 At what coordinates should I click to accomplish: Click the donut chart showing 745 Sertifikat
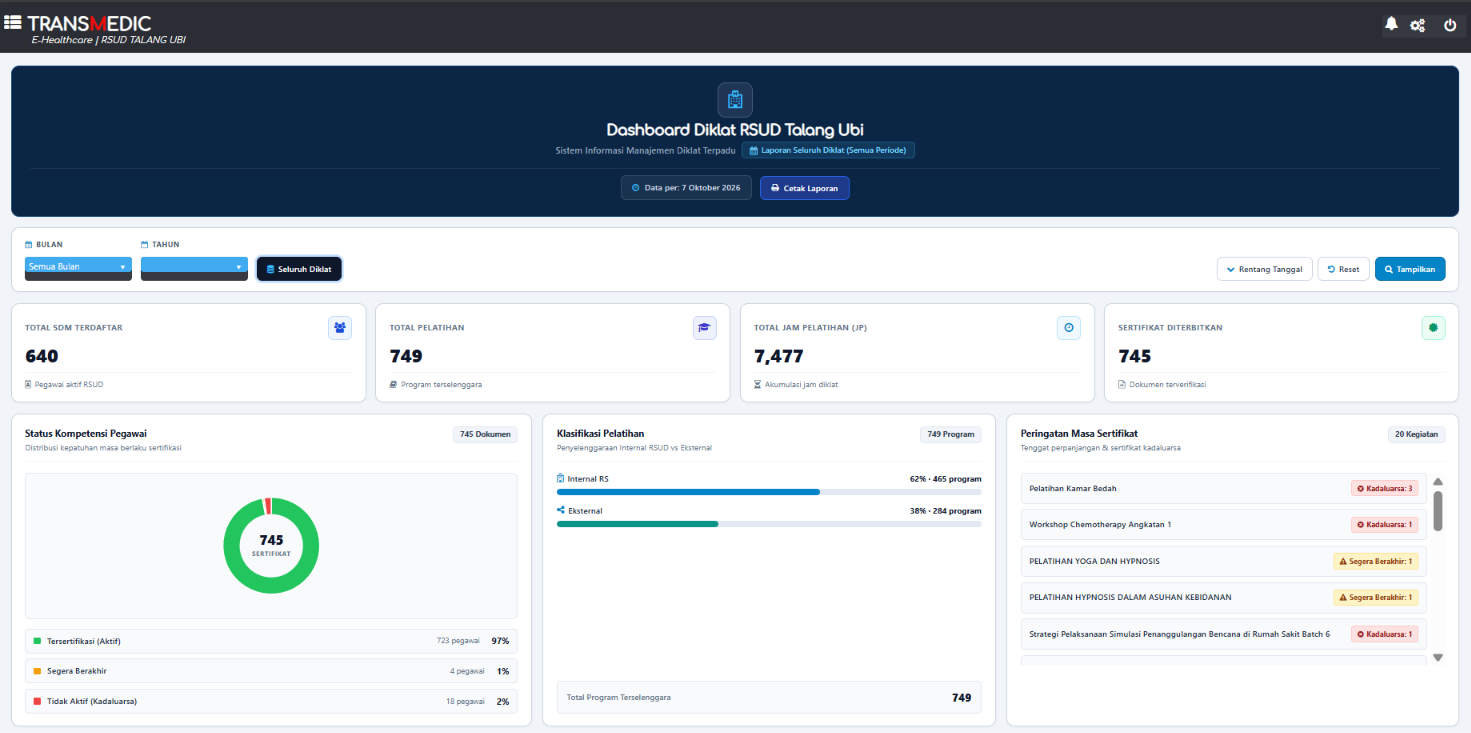coord(271,545)
